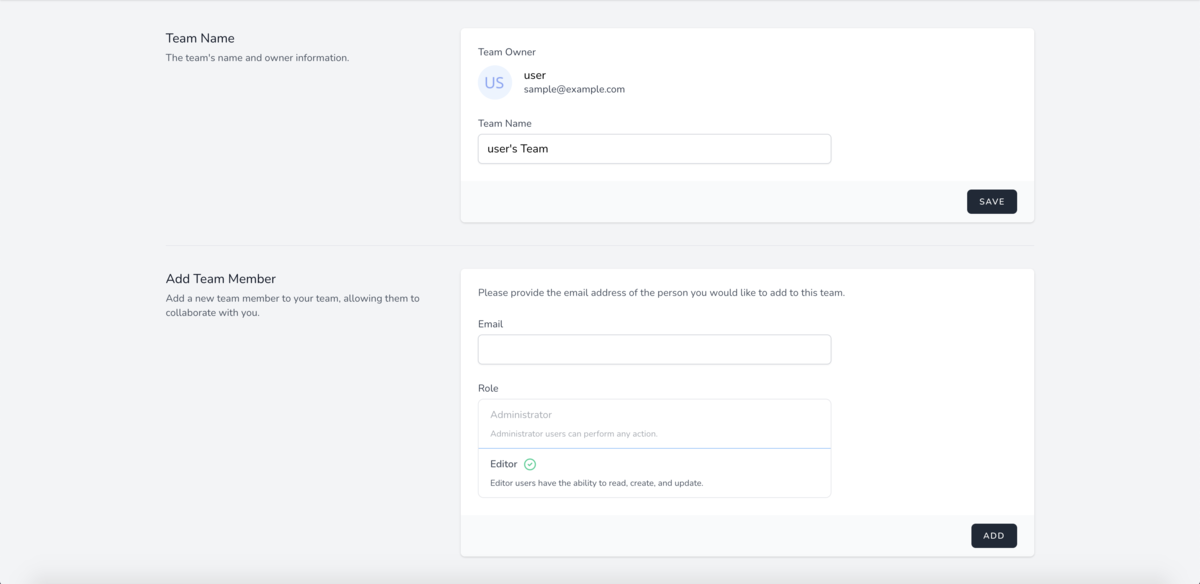Click the 'Team Owner' label
The image size is (1200, 584).
pyautogui.click(x=507, y=52)
